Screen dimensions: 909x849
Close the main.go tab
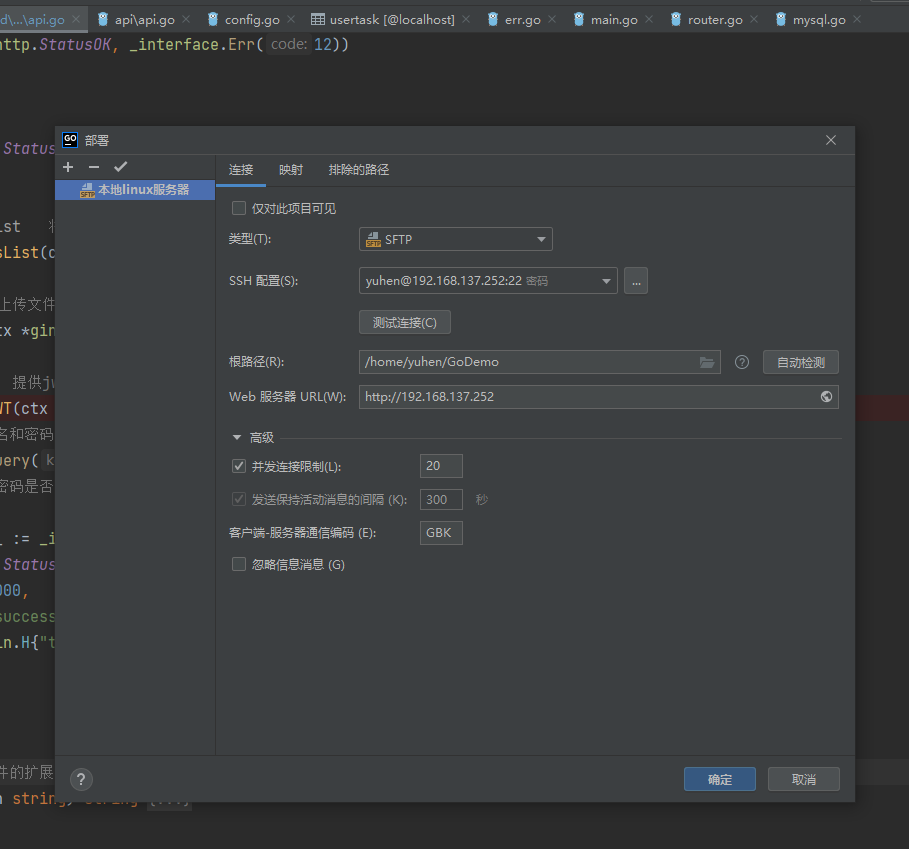(x=649, y=20)
